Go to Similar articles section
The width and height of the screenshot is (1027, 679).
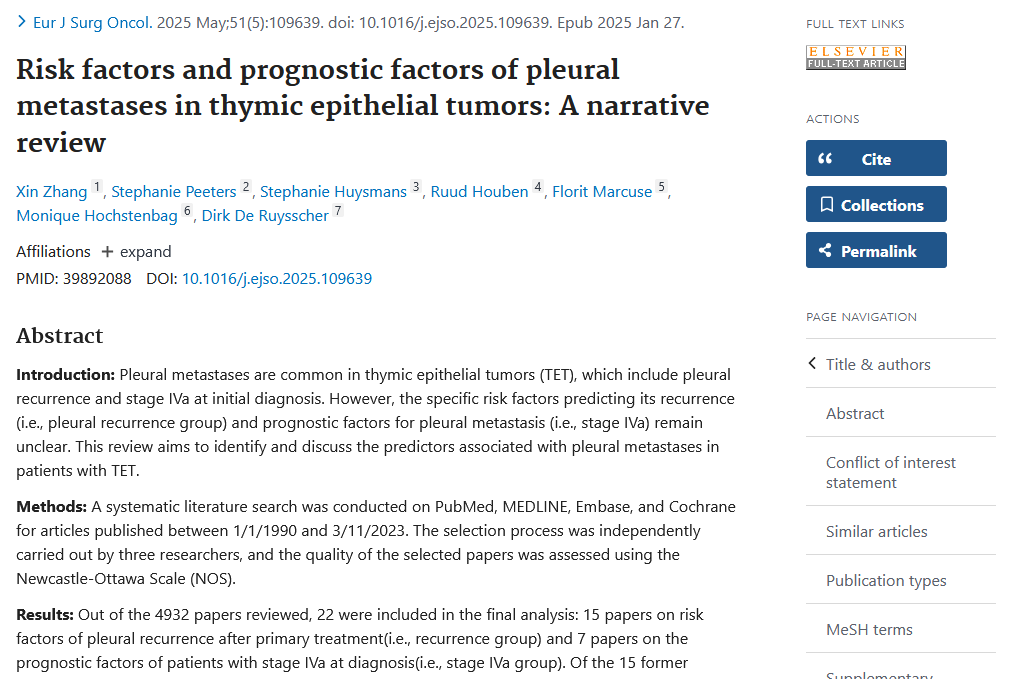(x=876, y=531)
